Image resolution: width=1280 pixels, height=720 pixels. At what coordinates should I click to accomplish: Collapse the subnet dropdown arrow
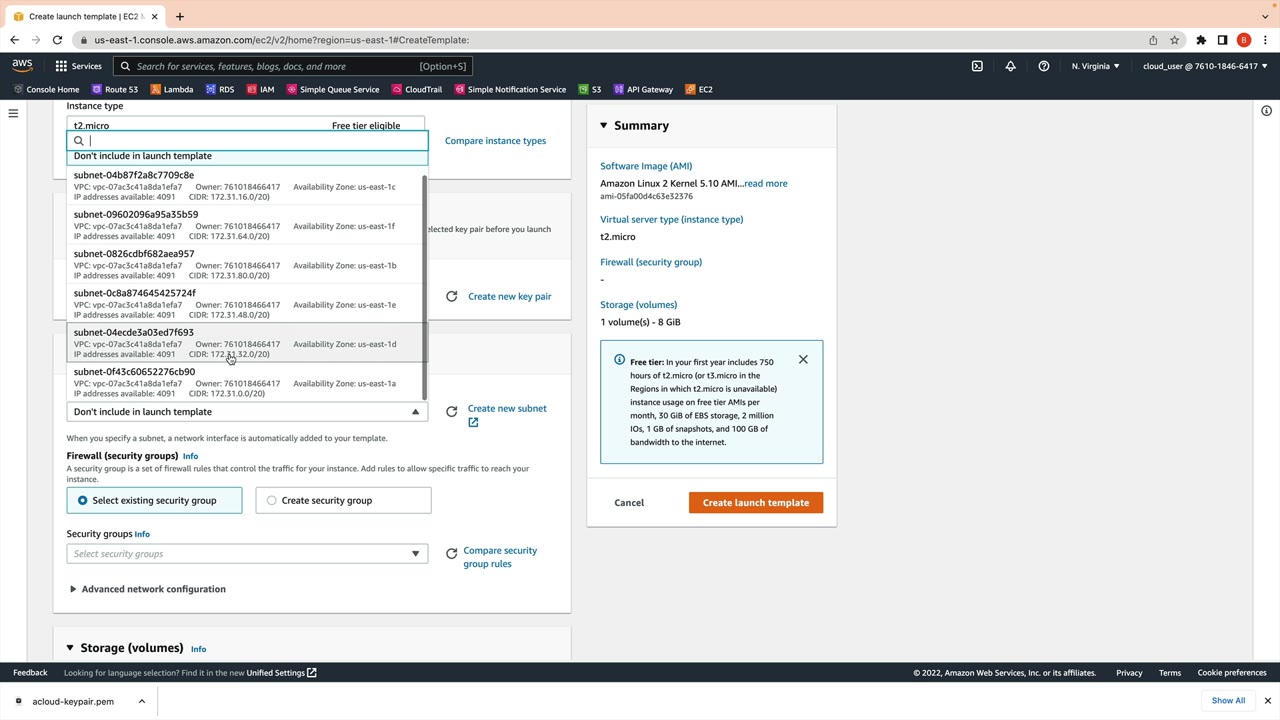click(415, 412)
